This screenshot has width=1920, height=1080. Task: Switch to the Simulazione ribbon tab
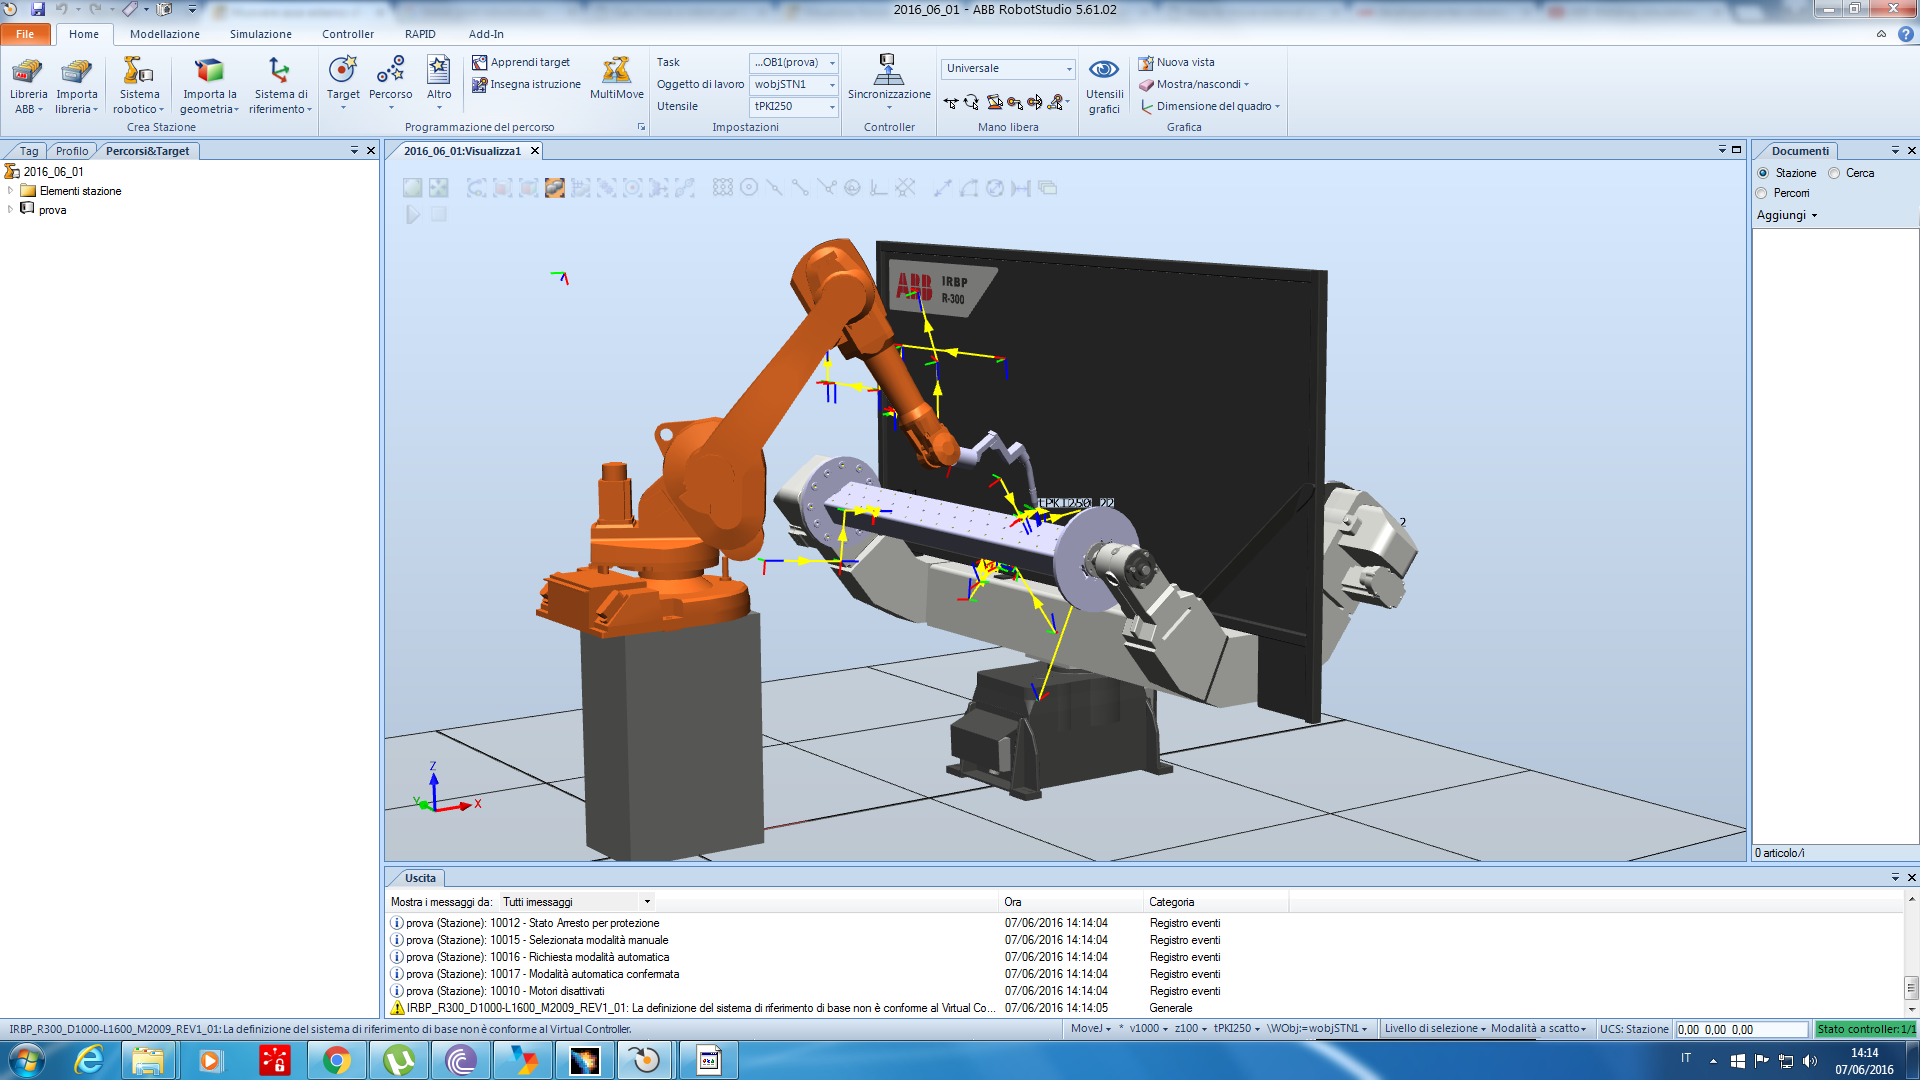click(x=260, y=34)
